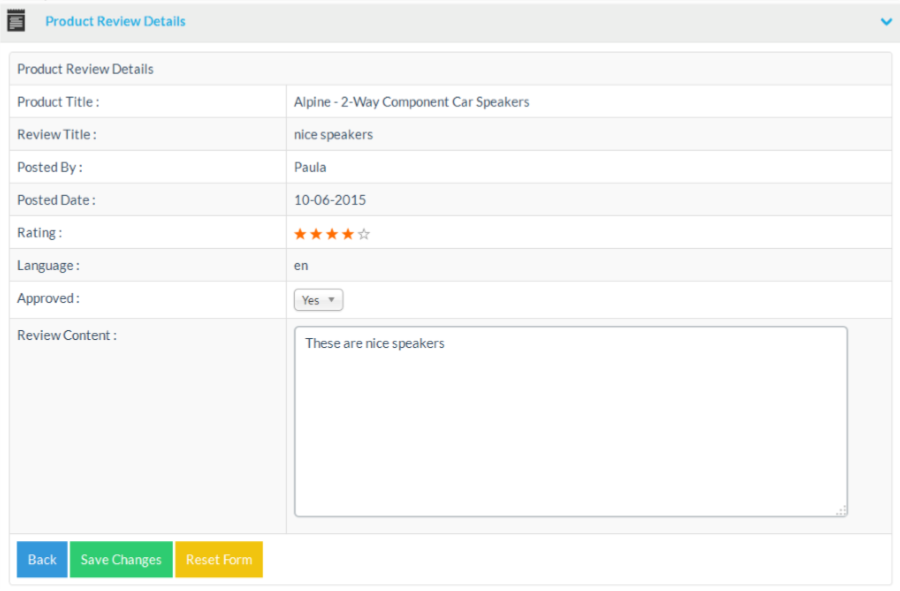Image resolution: width=900 pixels, height=591 pixels.
Task: Click the blue Product Review Details header title
Action: pyautogui.click(x=115, y=21)
